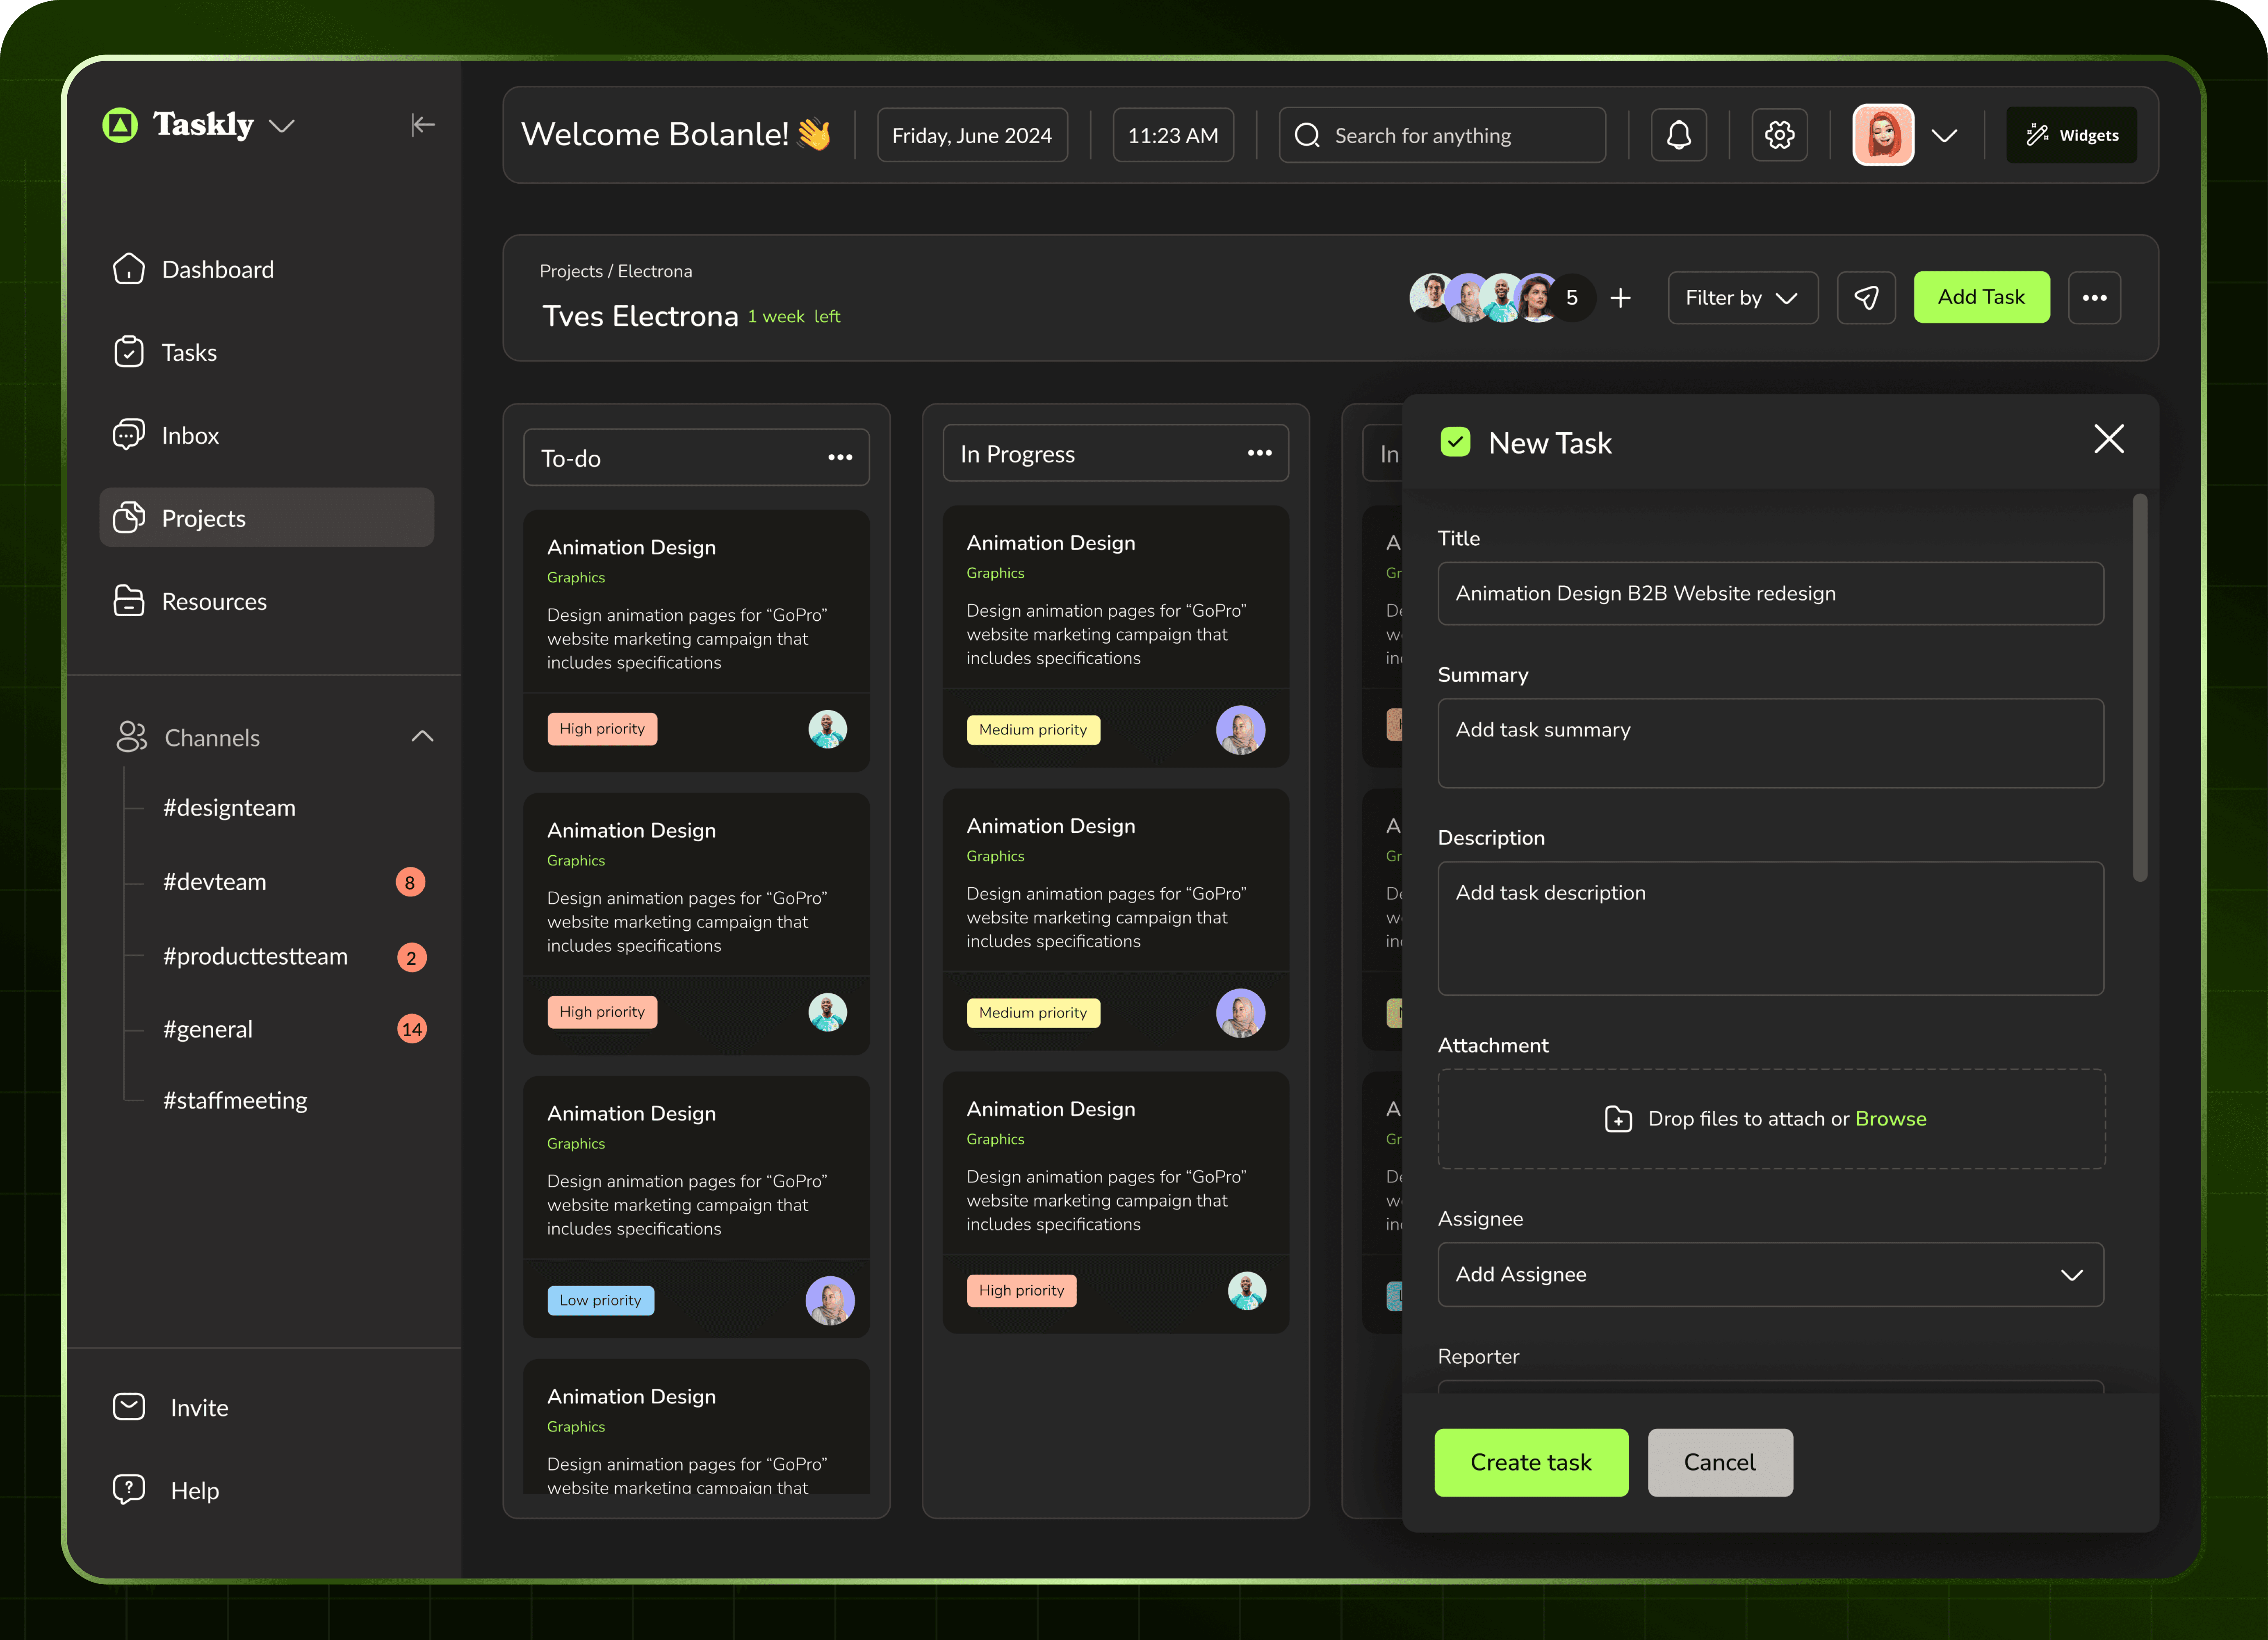Open the Taskly workspace switcher chevron

click(x=282, y=126)
